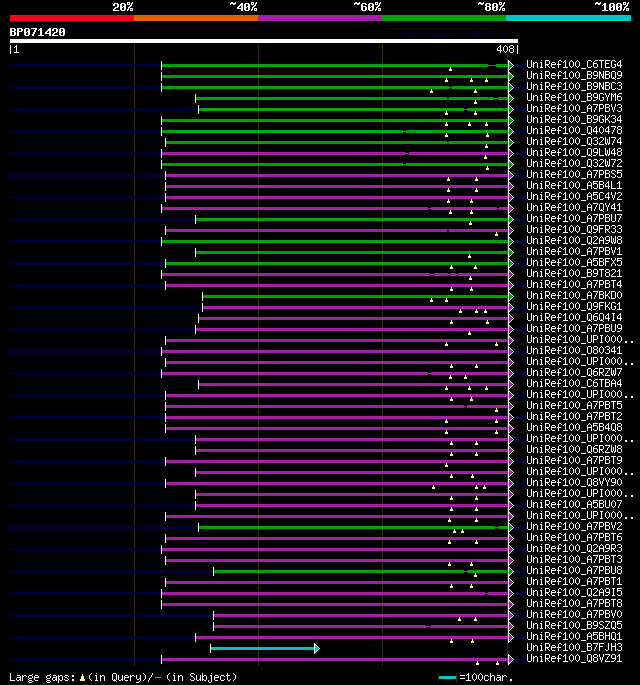The height and width of the screenshot is (685, 640).
Task: Select the UniRef100_Q9FKG1 label
Action: (x=574, y=306)
